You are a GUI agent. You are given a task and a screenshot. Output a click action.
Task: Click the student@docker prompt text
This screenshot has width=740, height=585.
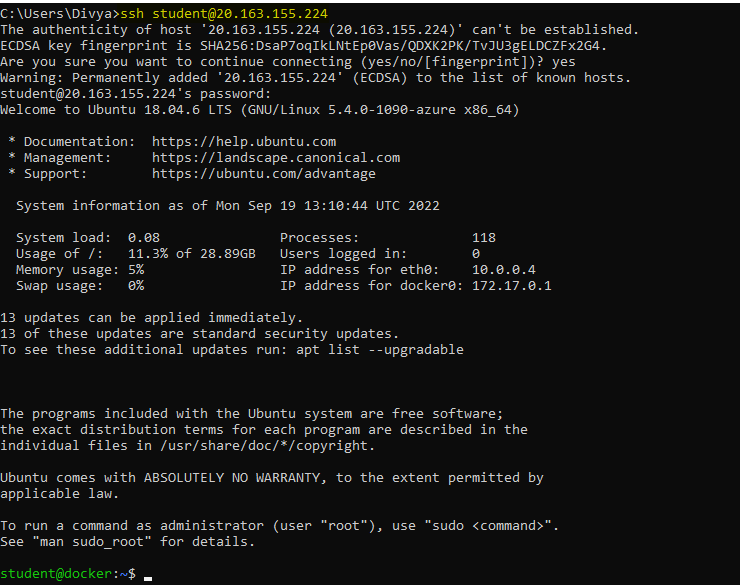(x=66, y=574)
